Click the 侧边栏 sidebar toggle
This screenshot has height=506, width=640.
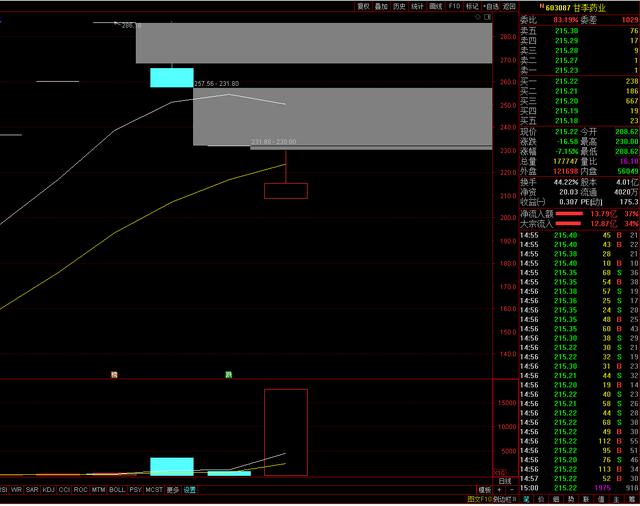504,499
